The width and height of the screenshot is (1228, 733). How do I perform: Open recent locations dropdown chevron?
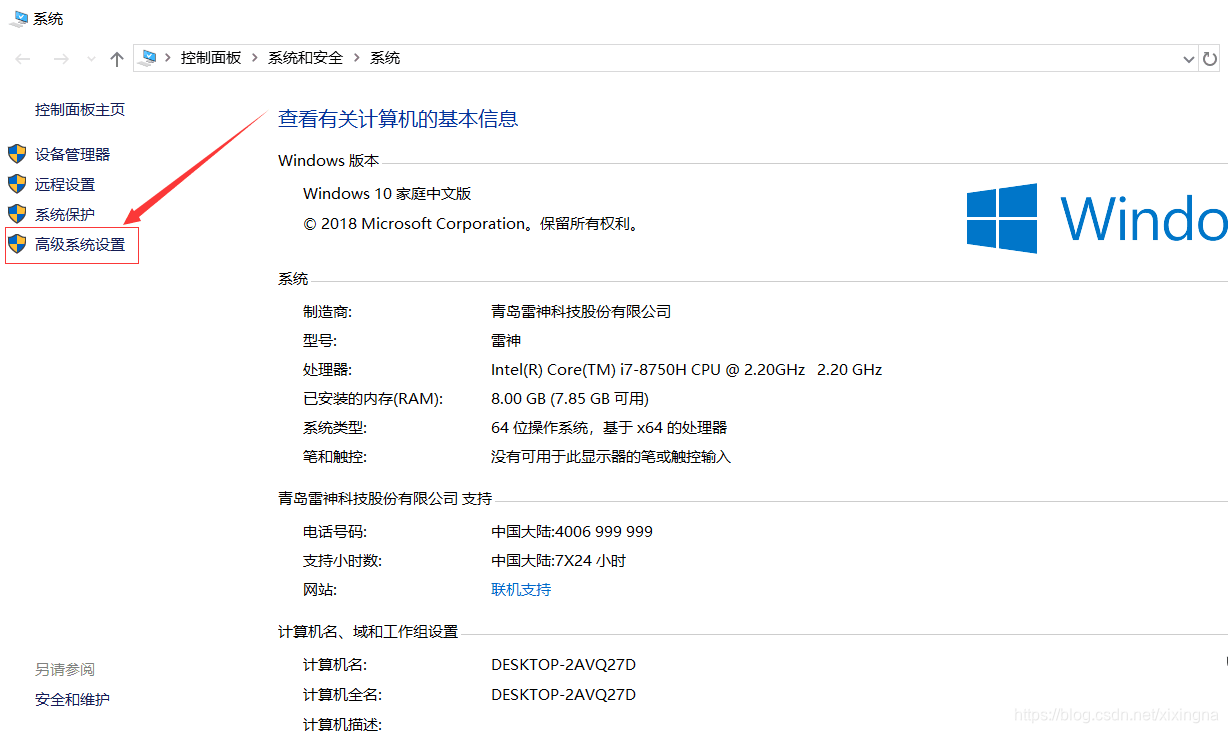tap(91, 59)
